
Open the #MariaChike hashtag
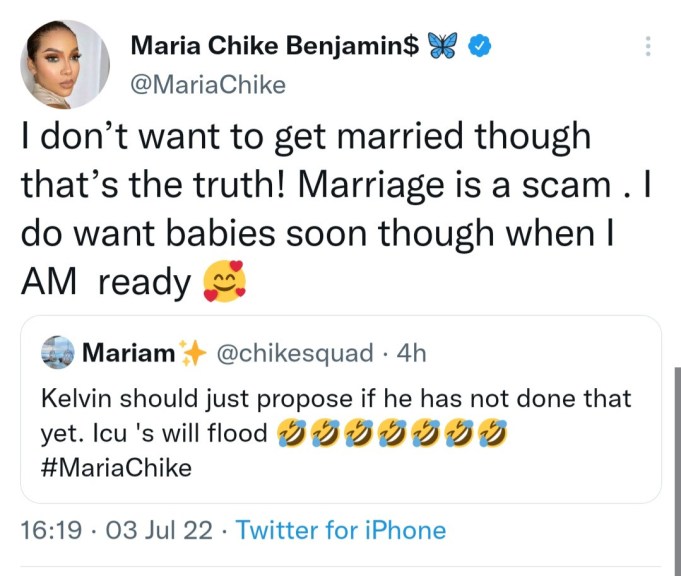(116, 468)
